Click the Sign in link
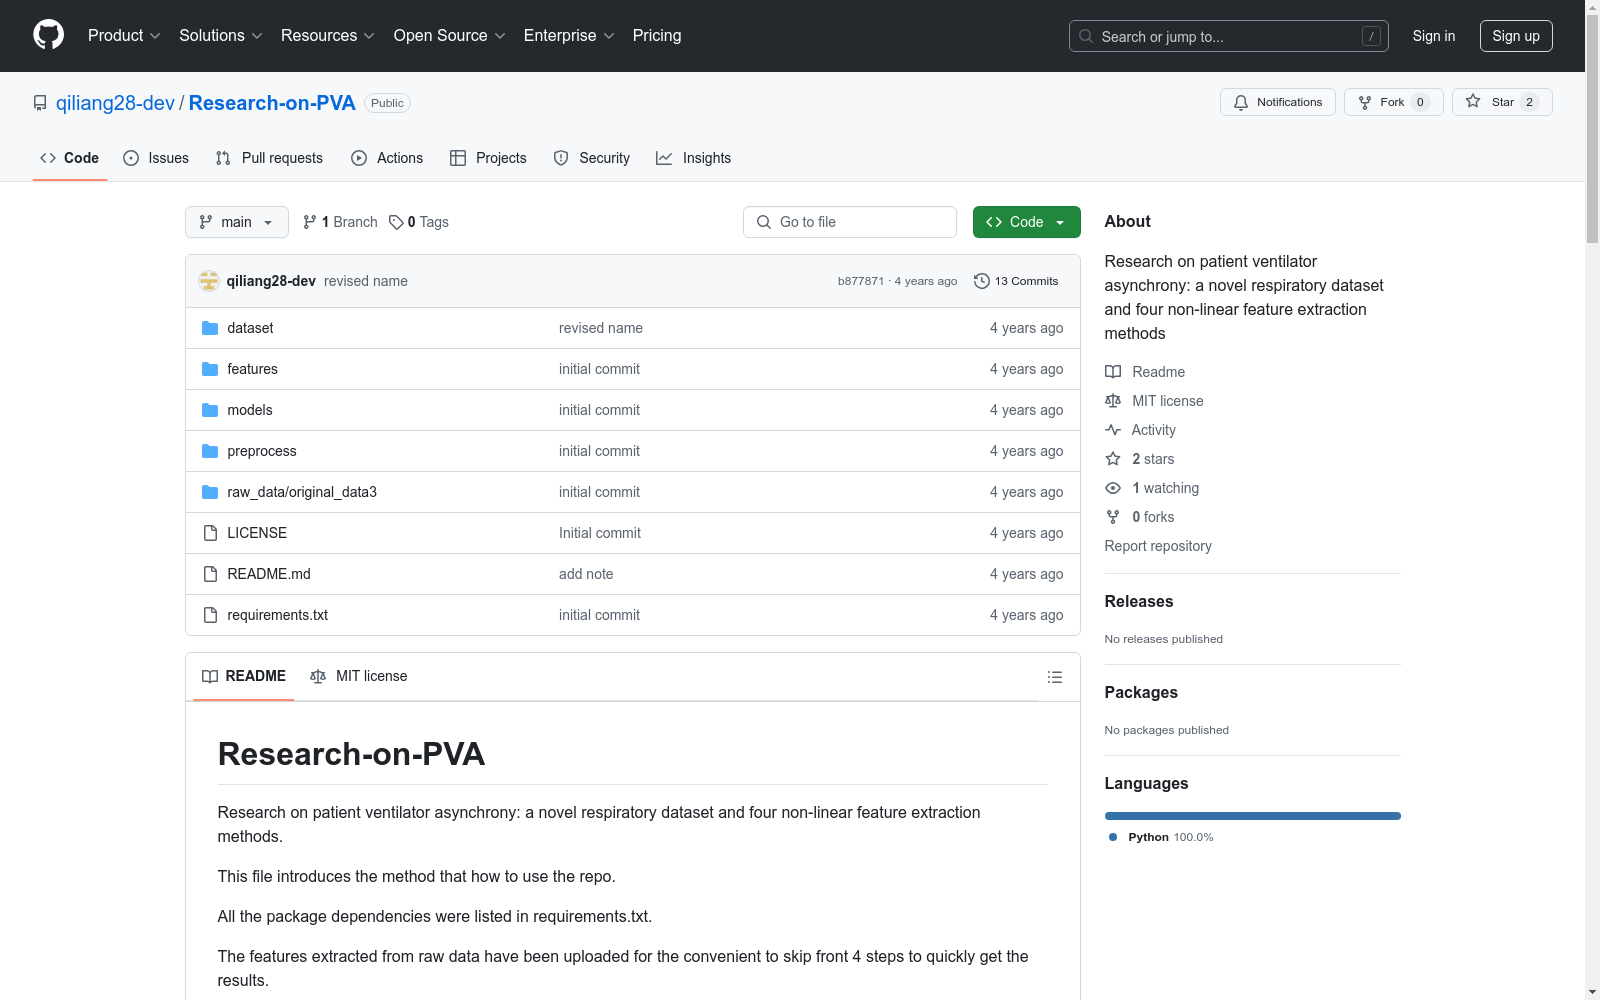This screenshot has width=1600, height=1000. [x=1434, y=36]
